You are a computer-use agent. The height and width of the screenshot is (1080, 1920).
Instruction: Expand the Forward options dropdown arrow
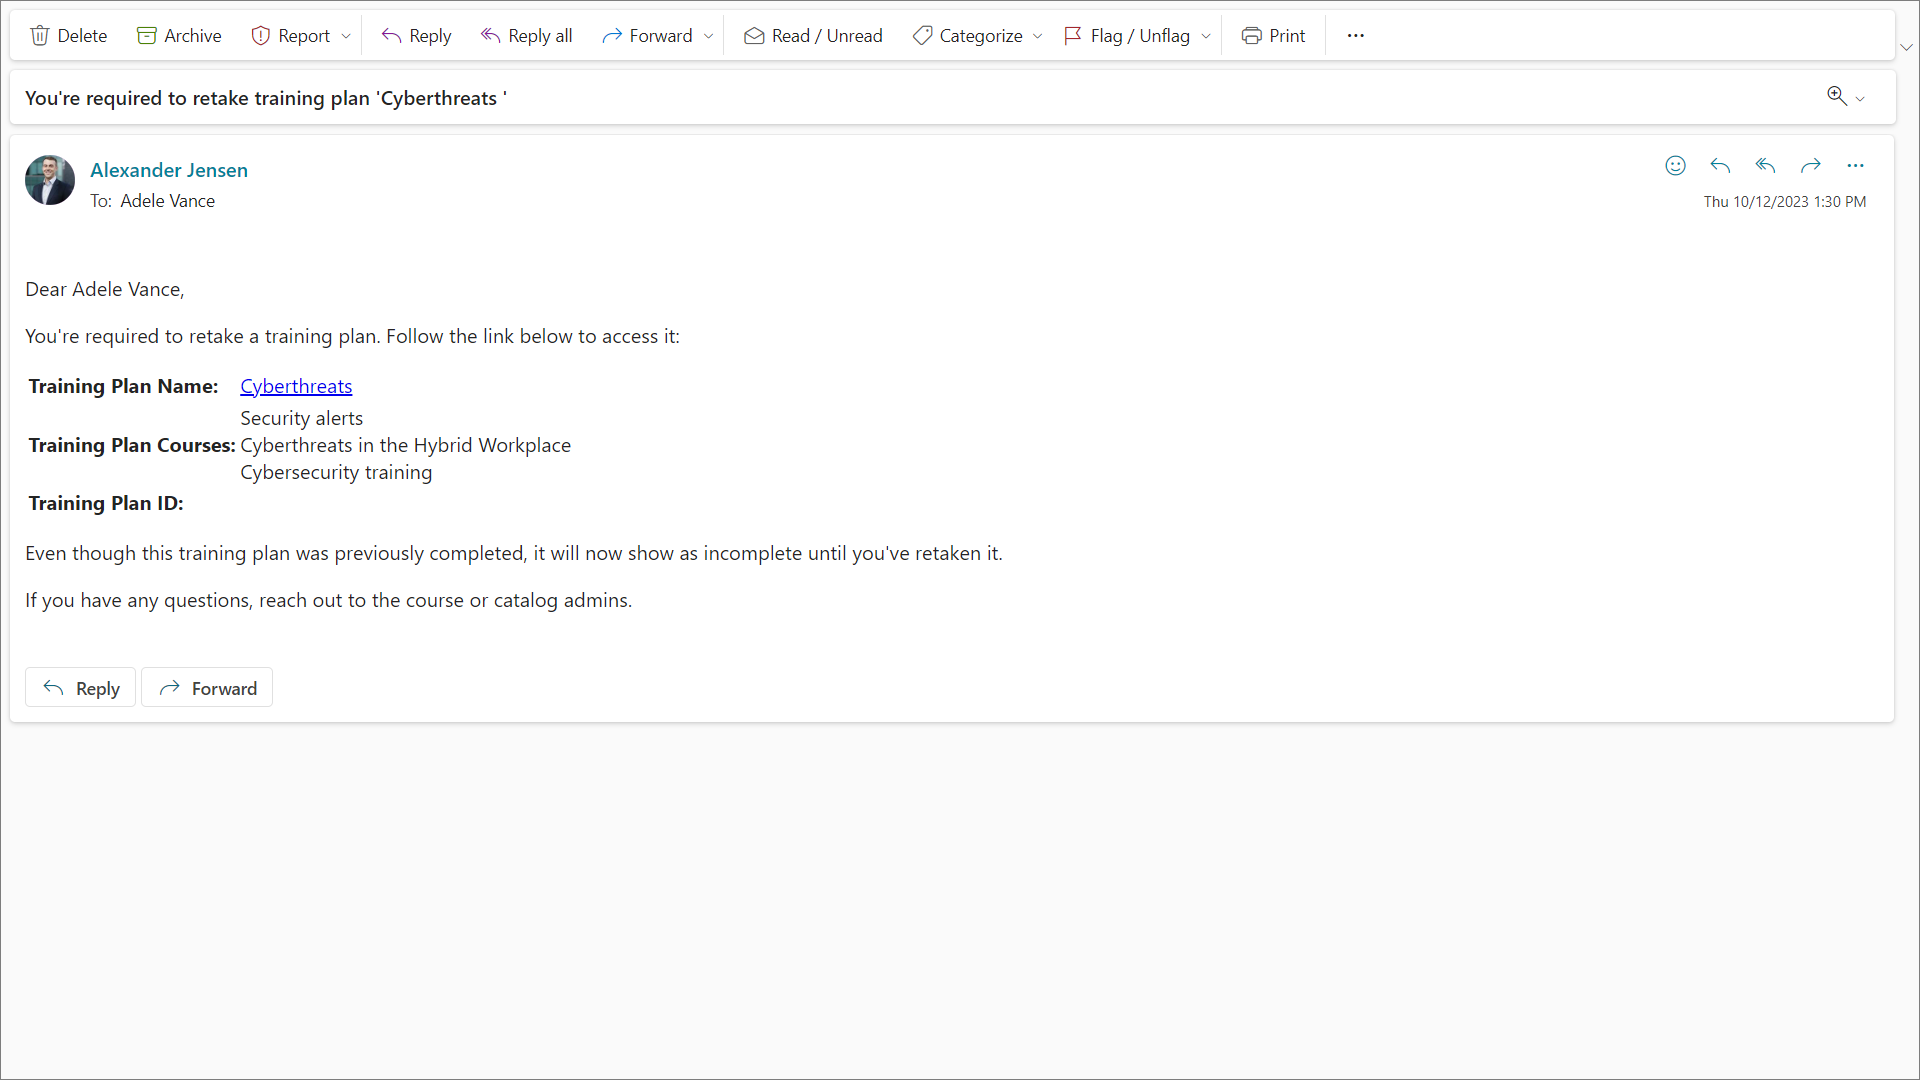click(x=709, y=36)
